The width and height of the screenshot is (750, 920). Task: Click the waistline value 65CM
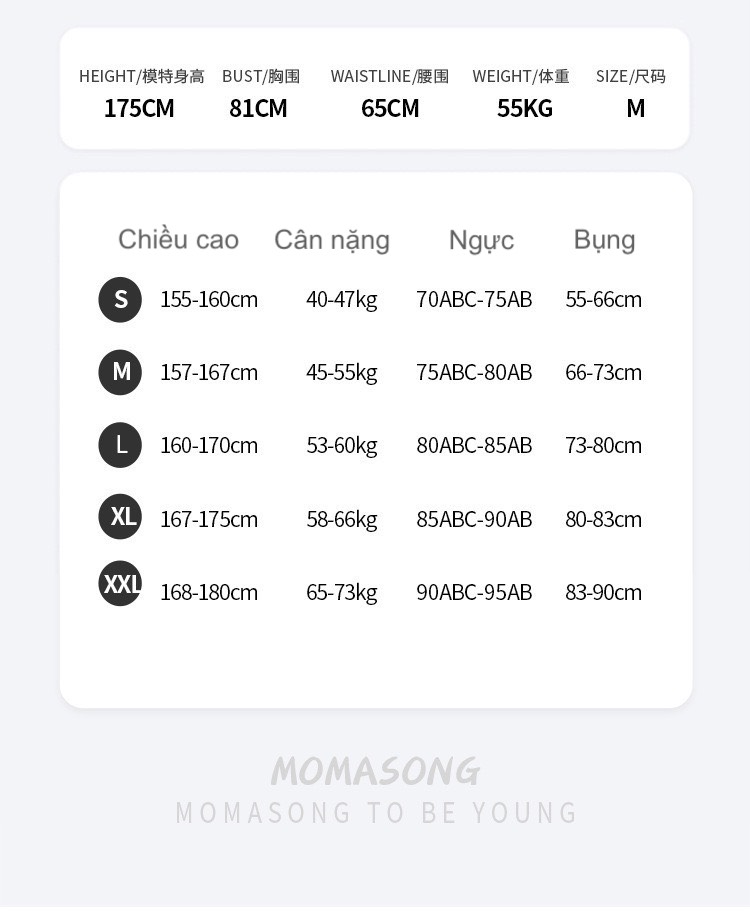[x=390, y=108]
